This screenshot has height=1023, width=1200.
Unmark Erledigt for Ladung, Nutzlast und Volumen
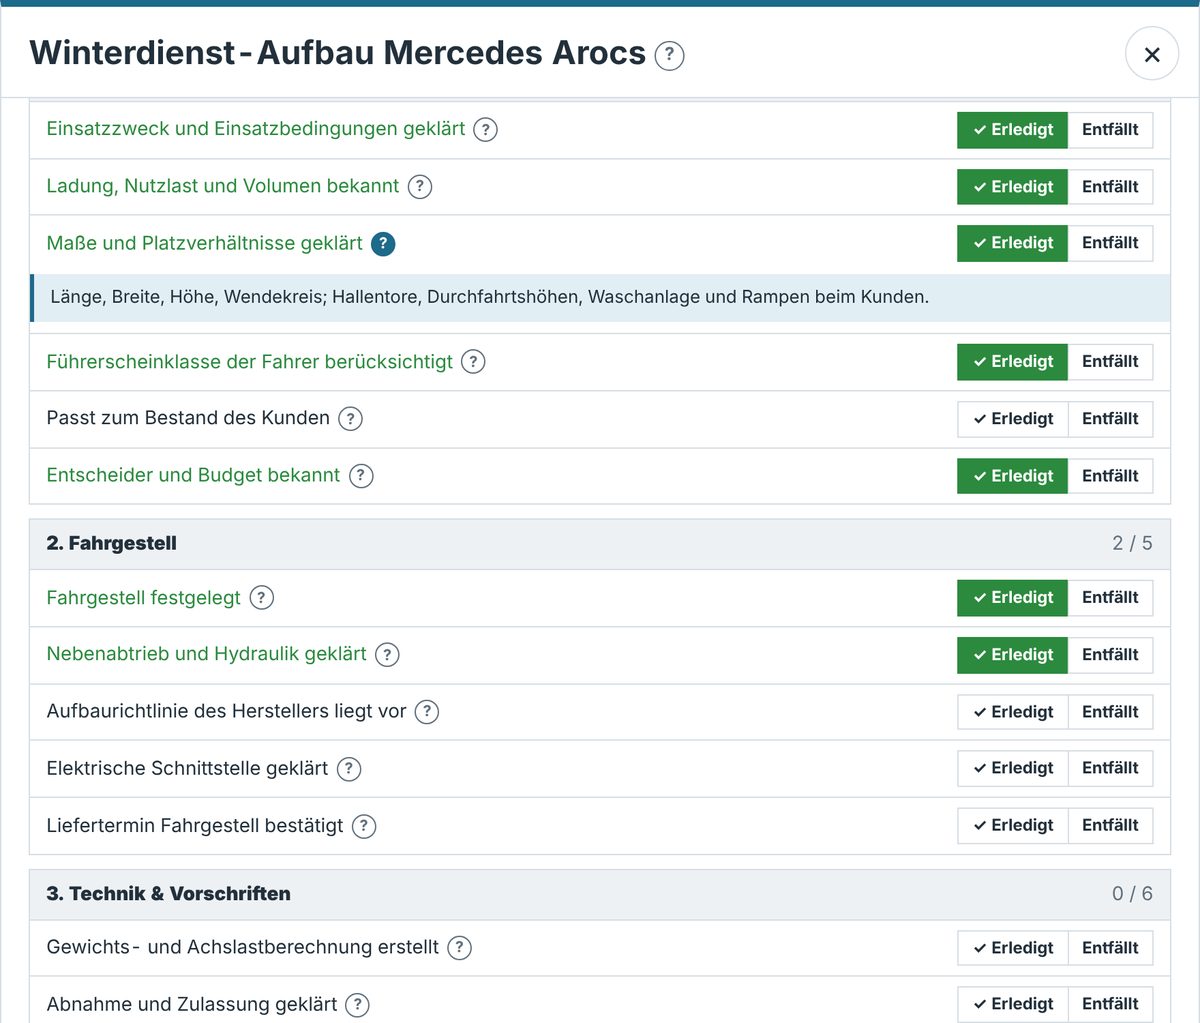pos(1012,187)
